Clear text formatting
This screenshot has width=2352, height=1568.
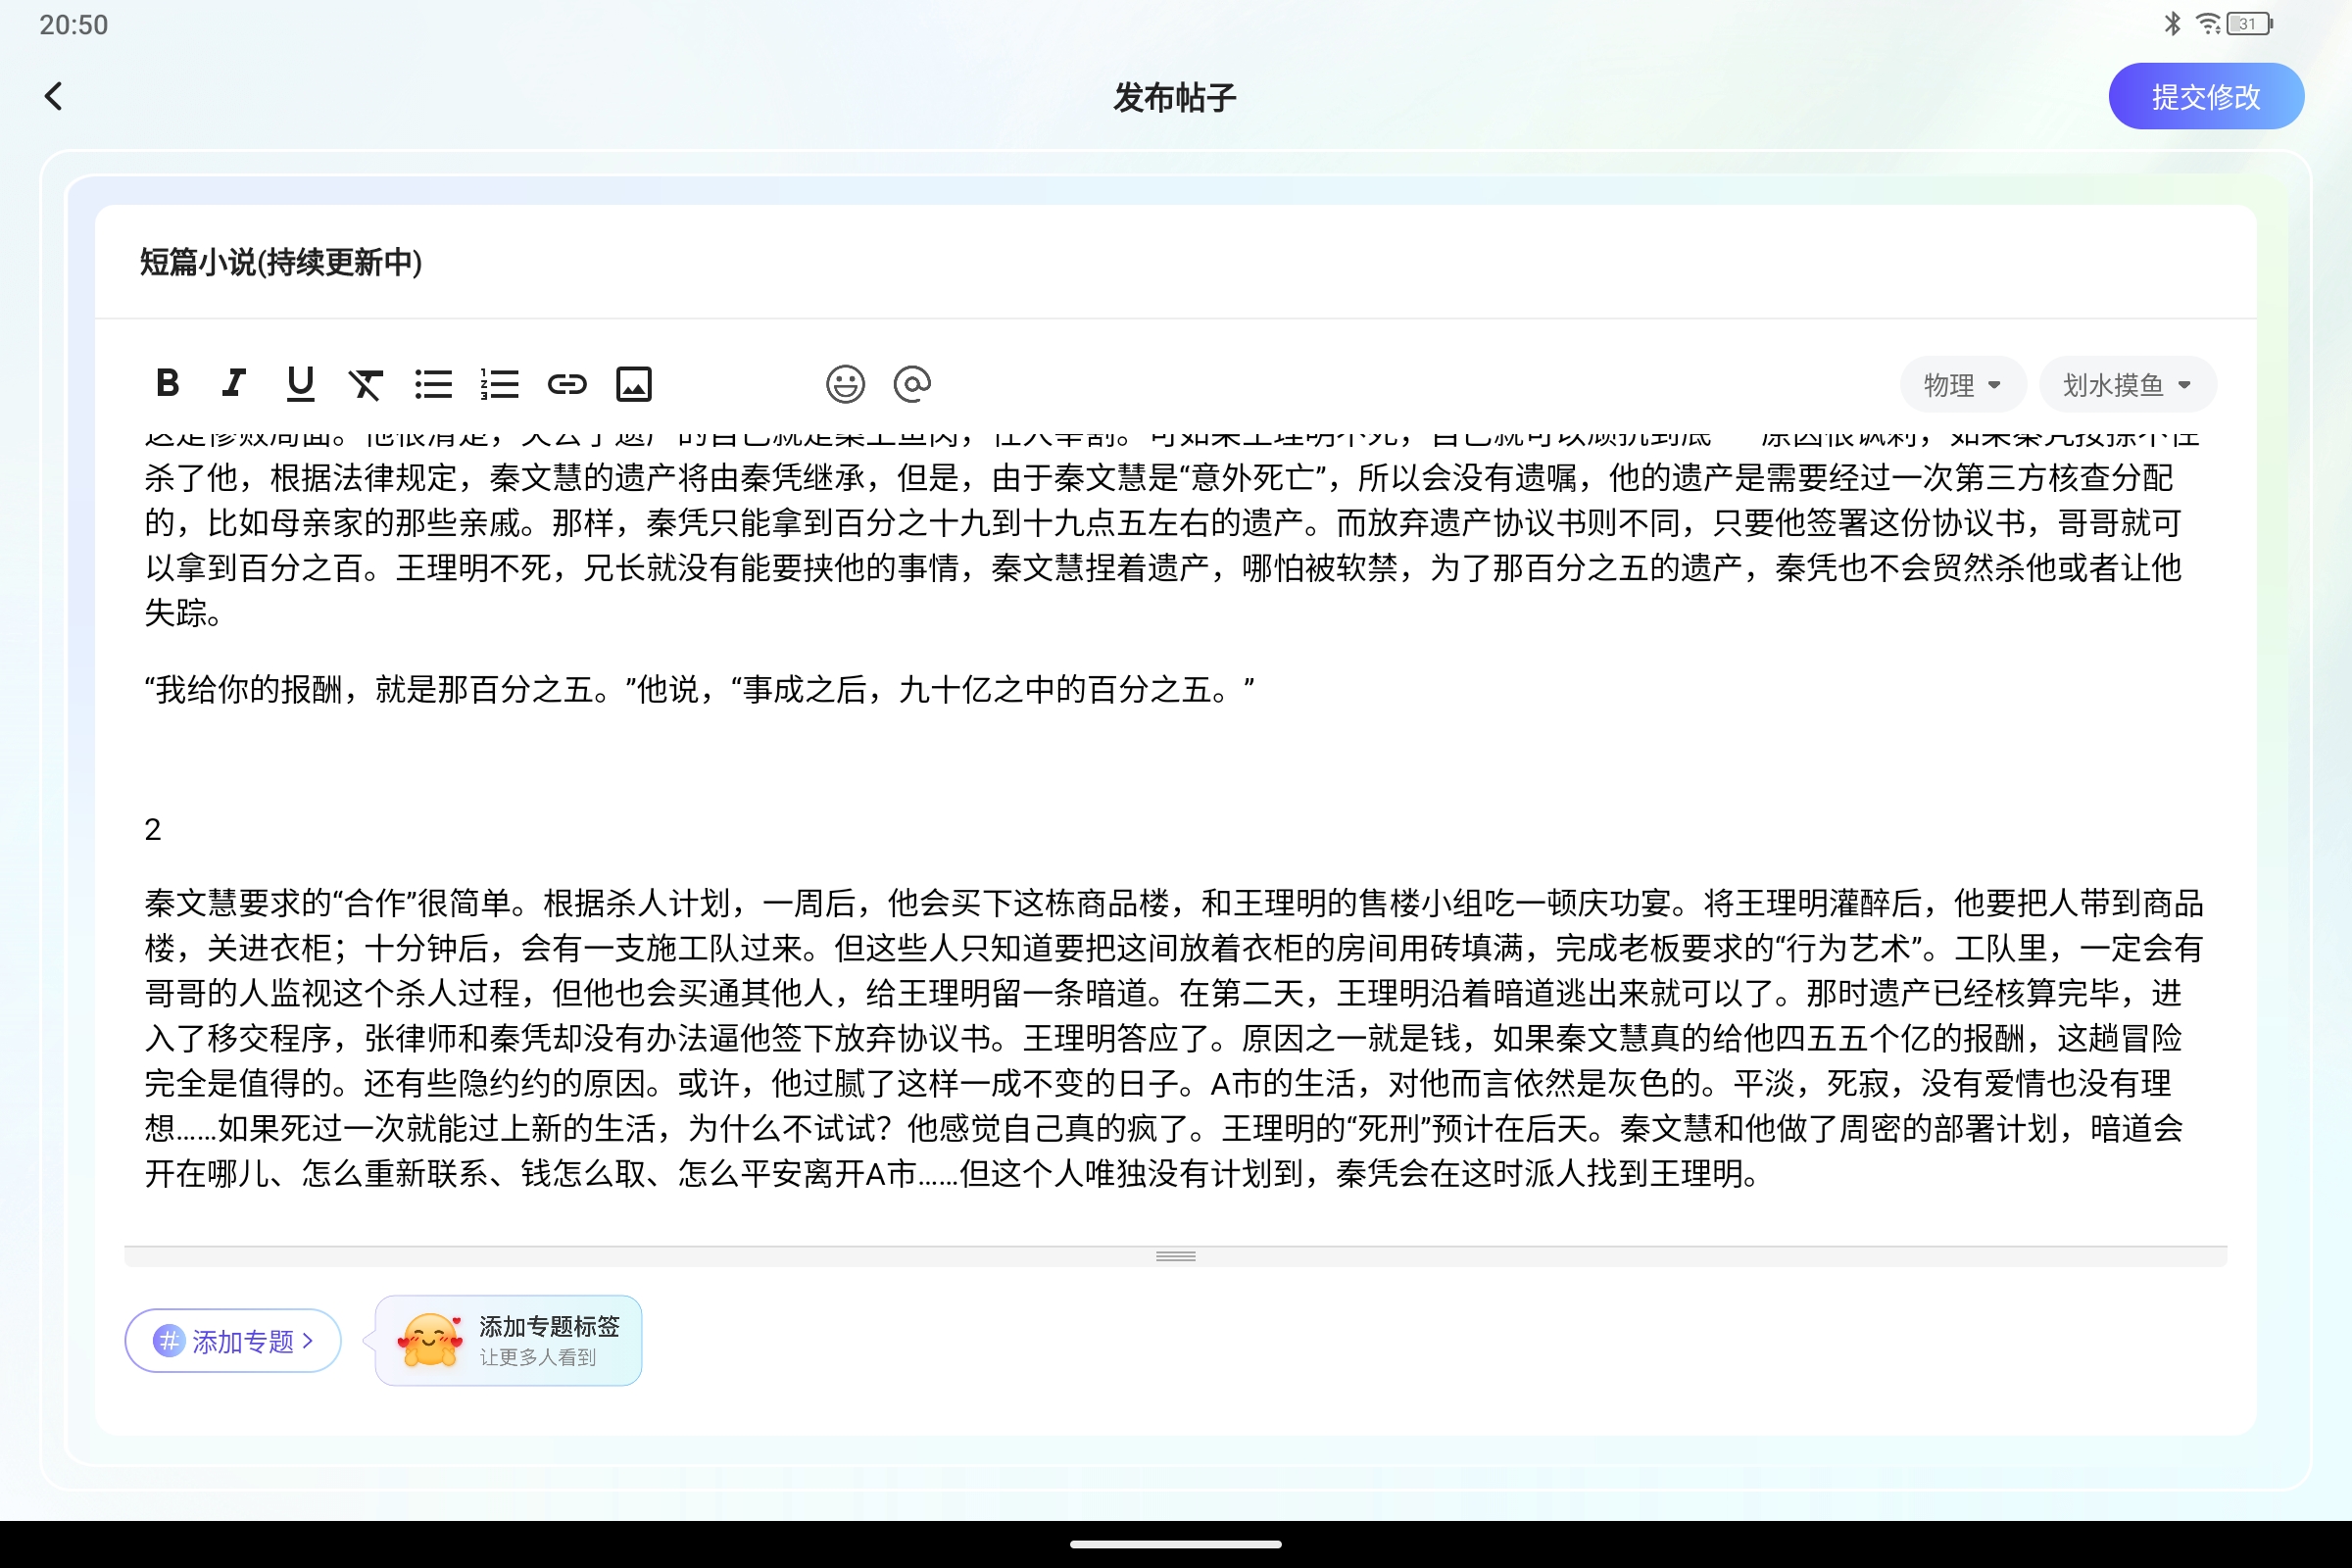[x=367, y=383]
